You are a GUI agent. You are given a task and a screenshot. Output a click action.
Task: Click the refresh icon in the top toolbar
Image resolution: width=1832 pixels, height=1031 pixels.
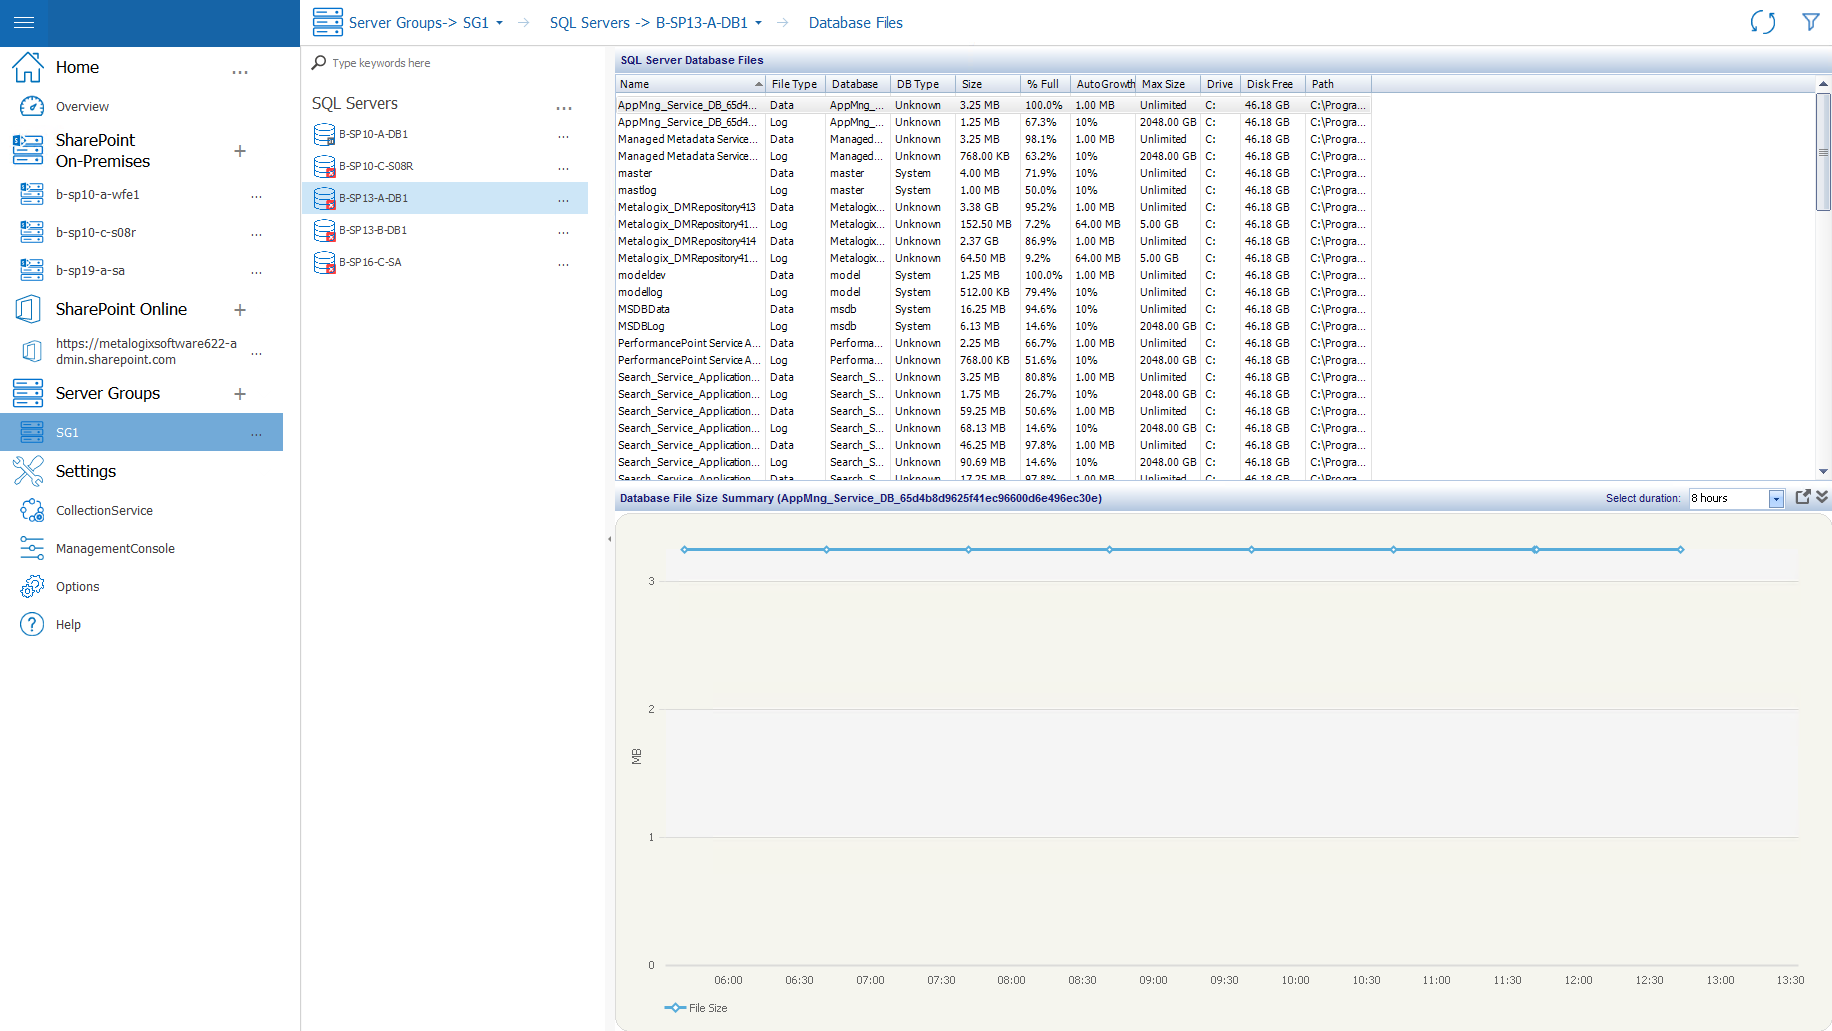[x=1763, y=21]
